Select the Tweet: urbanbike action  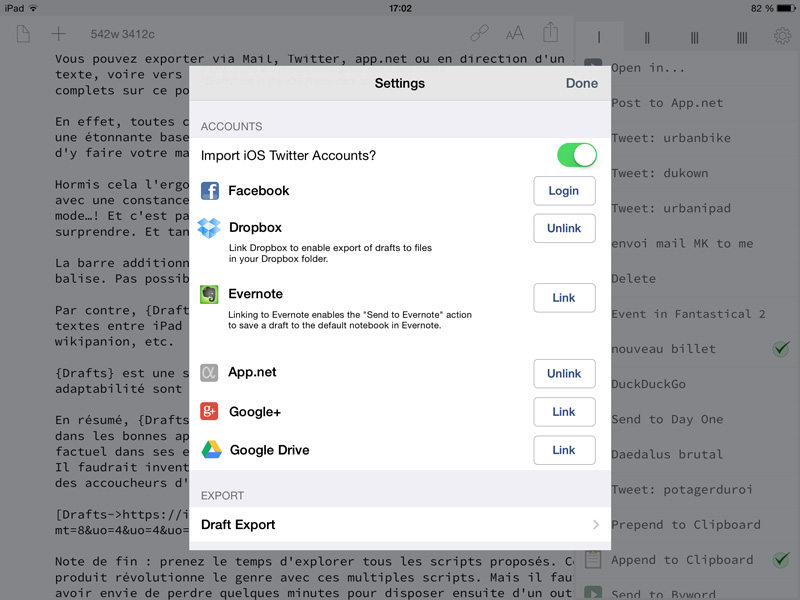click(x=671, y=138)
